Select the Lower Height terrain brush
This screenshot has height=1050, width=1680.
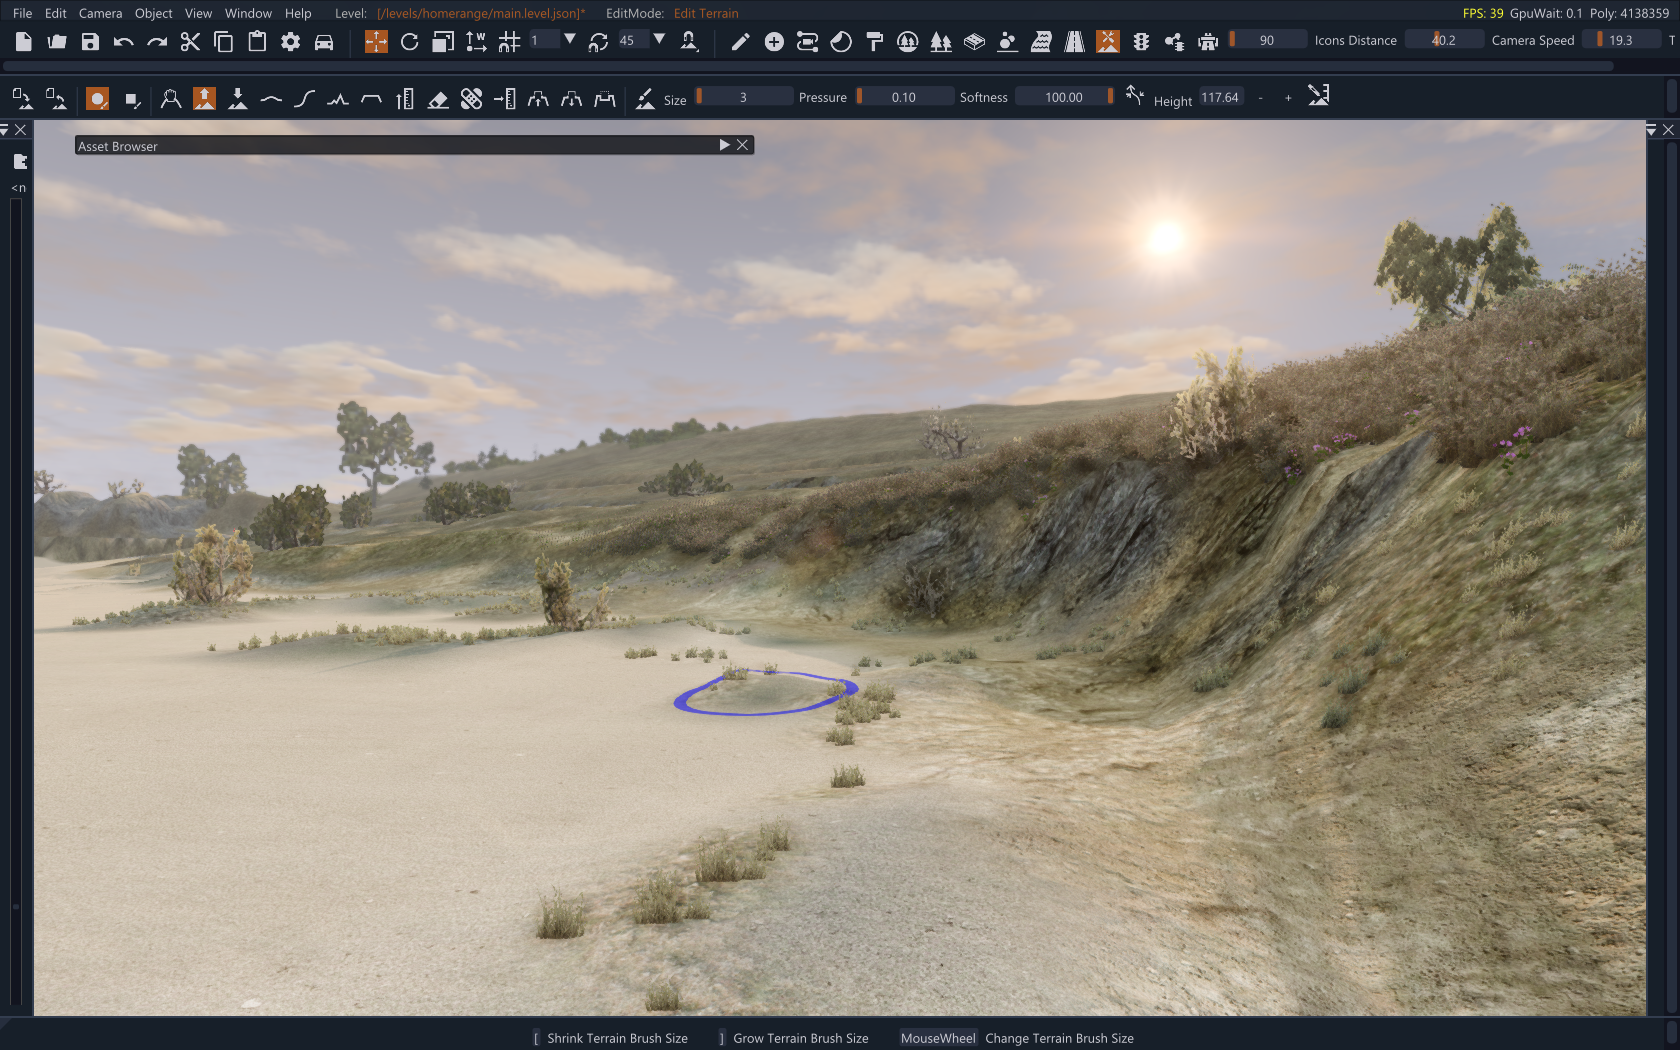pyautogui.click(x=238, y=98)
